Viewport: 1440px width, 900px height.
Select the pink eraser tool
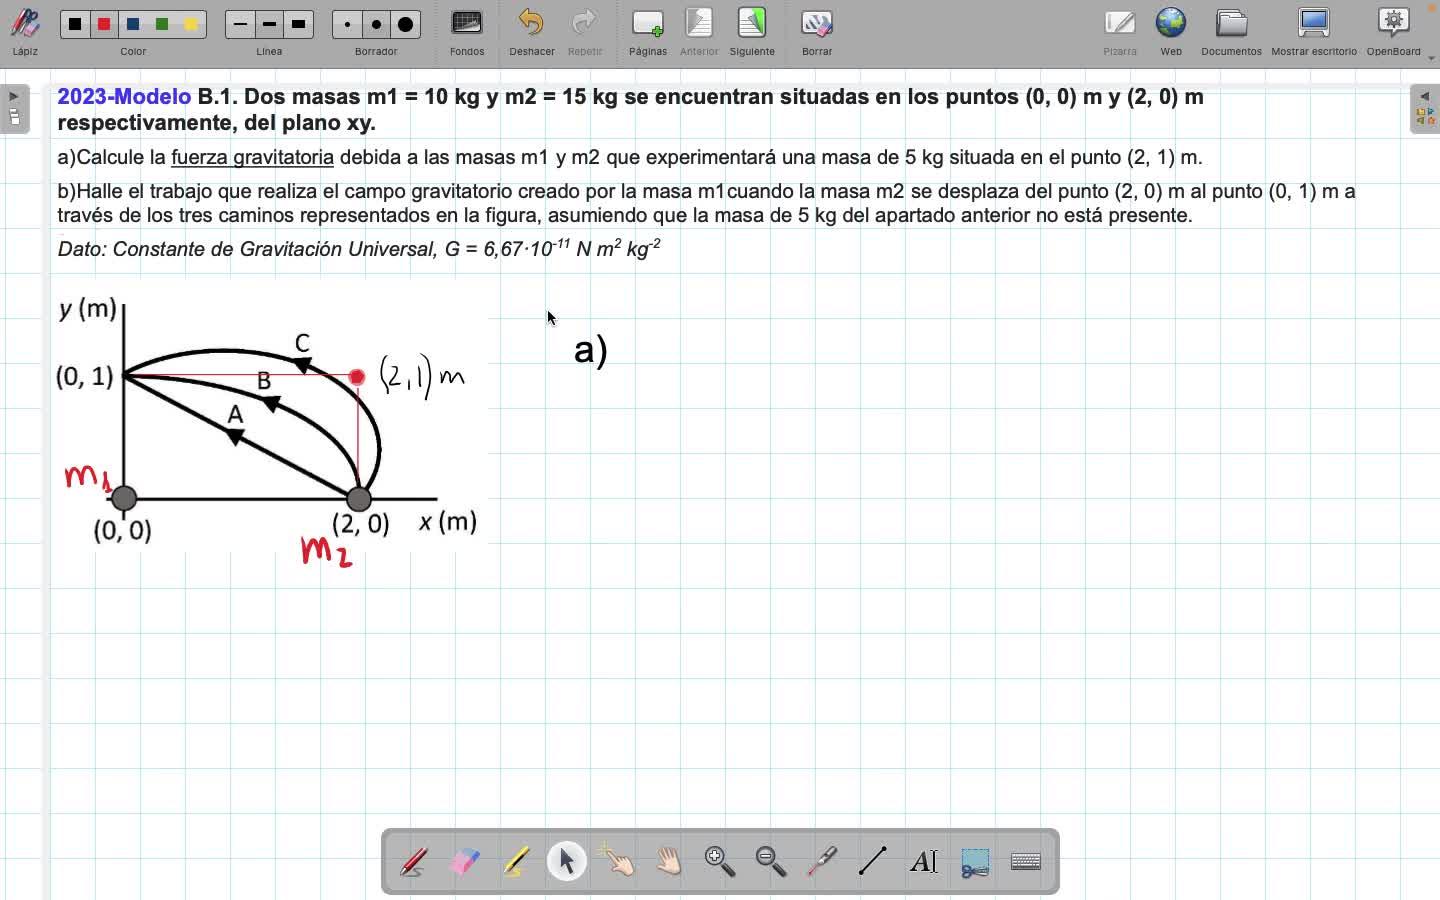click(x=465, y=861)
